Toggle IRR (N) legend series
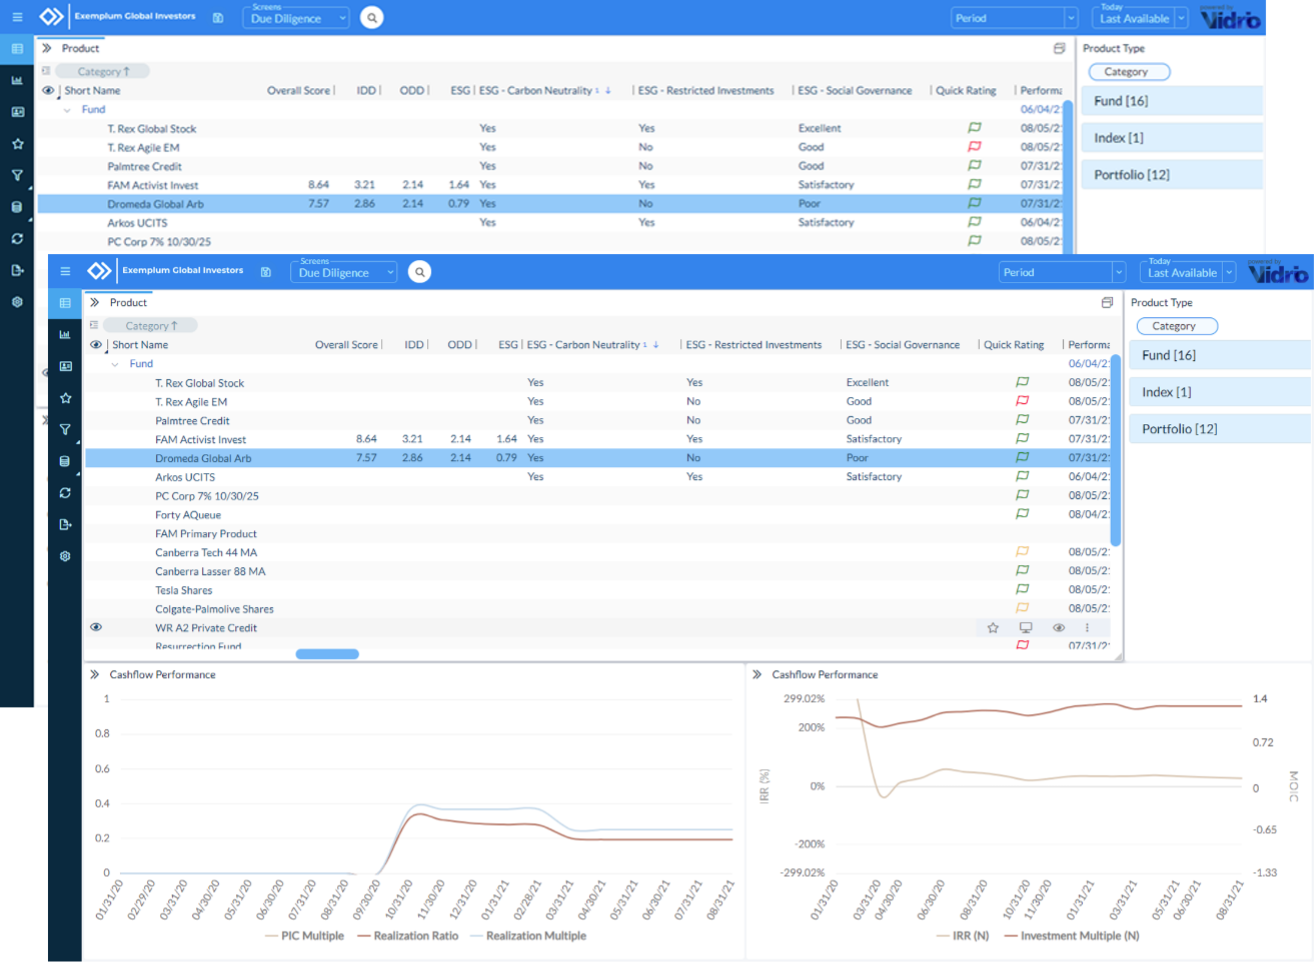Image resolution: width=1316 pixels, height=965 pixels. click(x=962, y=936)
